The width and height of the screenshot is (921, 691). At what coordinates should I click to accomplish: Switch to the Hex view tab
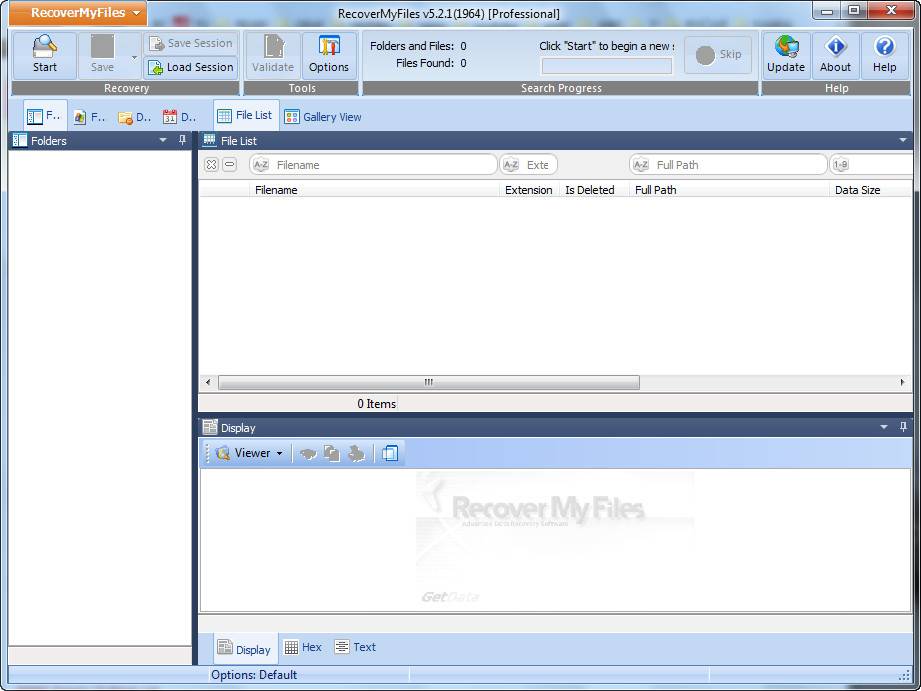[303, 647]
